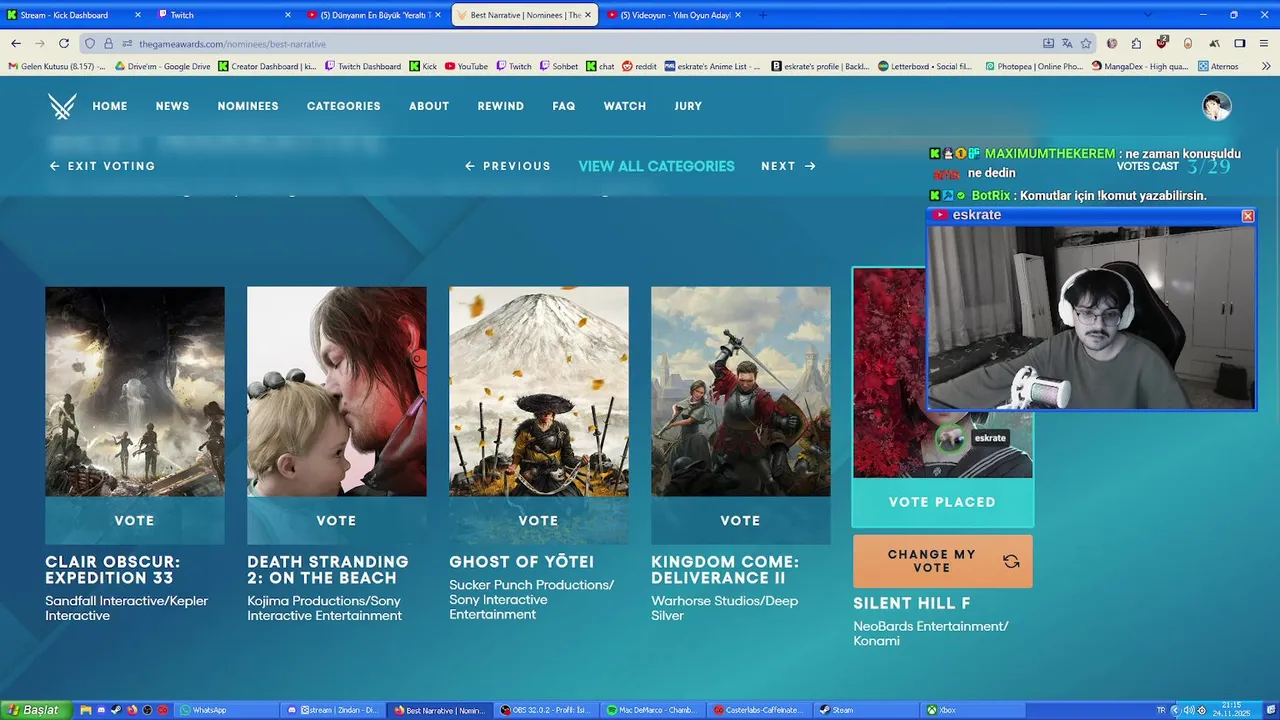This screenshot has width=1280, height=720.
Task: Open a new browser tab with plus
Action: pyautogui.click(x=762, y=15)
